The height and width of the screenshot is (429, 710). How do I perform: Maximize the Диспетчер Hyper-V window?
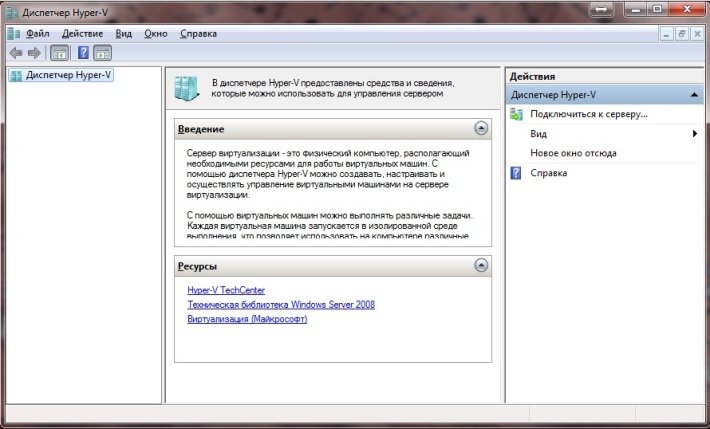click(657, 9)
